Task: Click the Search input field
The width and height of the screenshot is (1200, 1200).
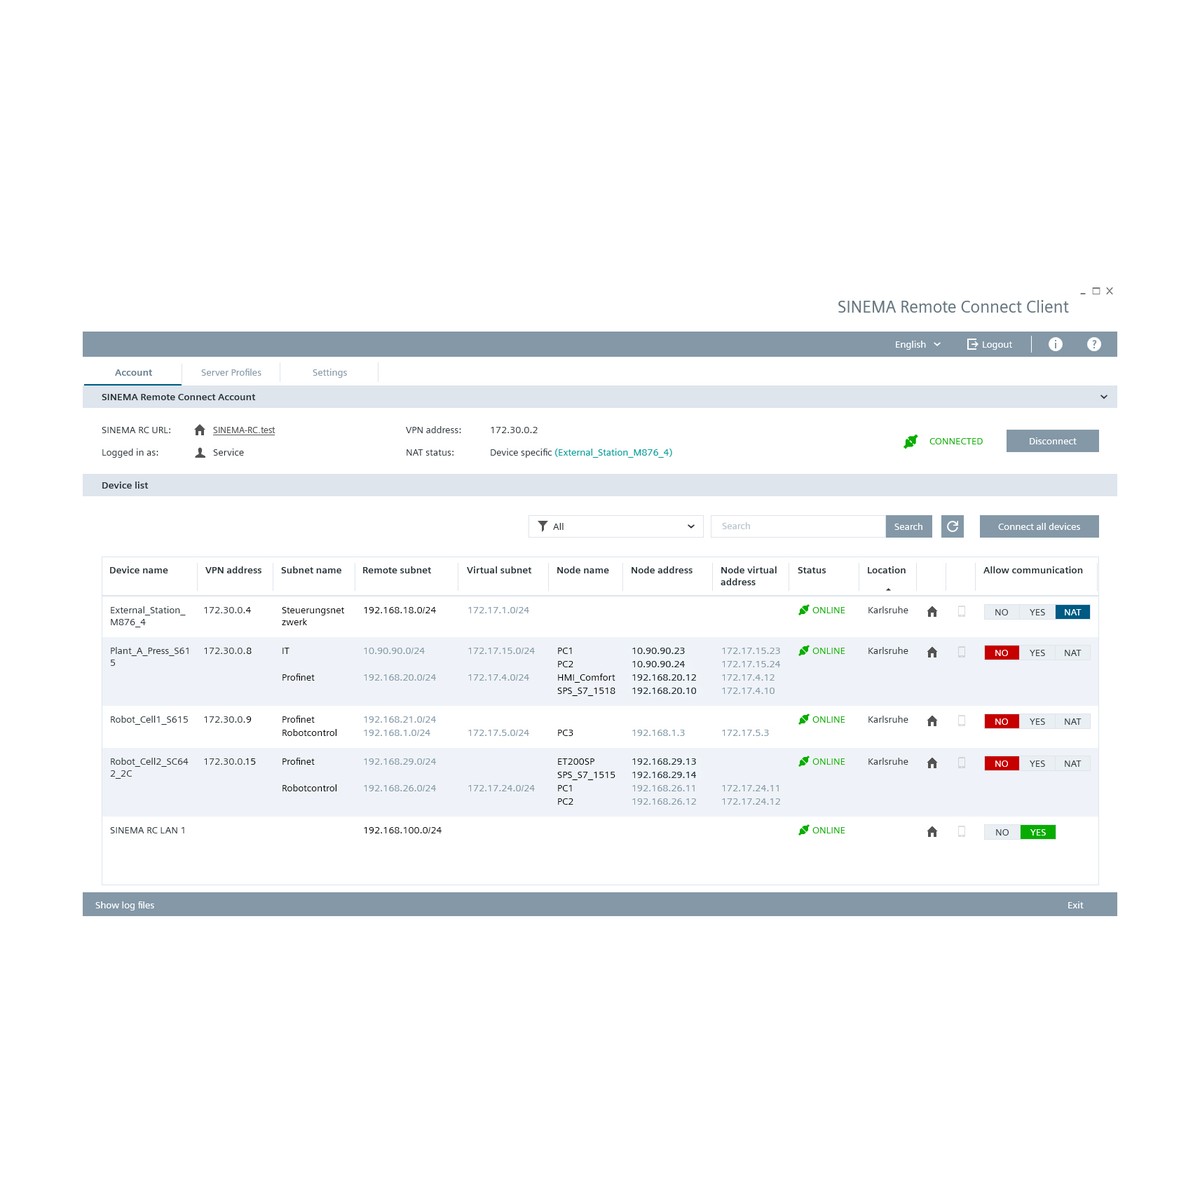Action: 798,526
